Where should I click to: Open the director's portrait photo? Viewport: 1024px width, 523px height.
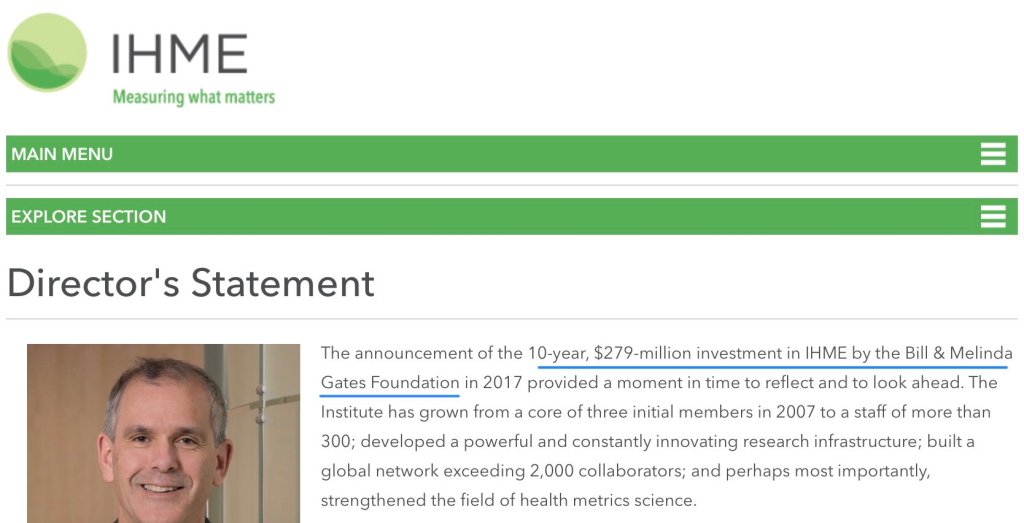tap(163, 433)
